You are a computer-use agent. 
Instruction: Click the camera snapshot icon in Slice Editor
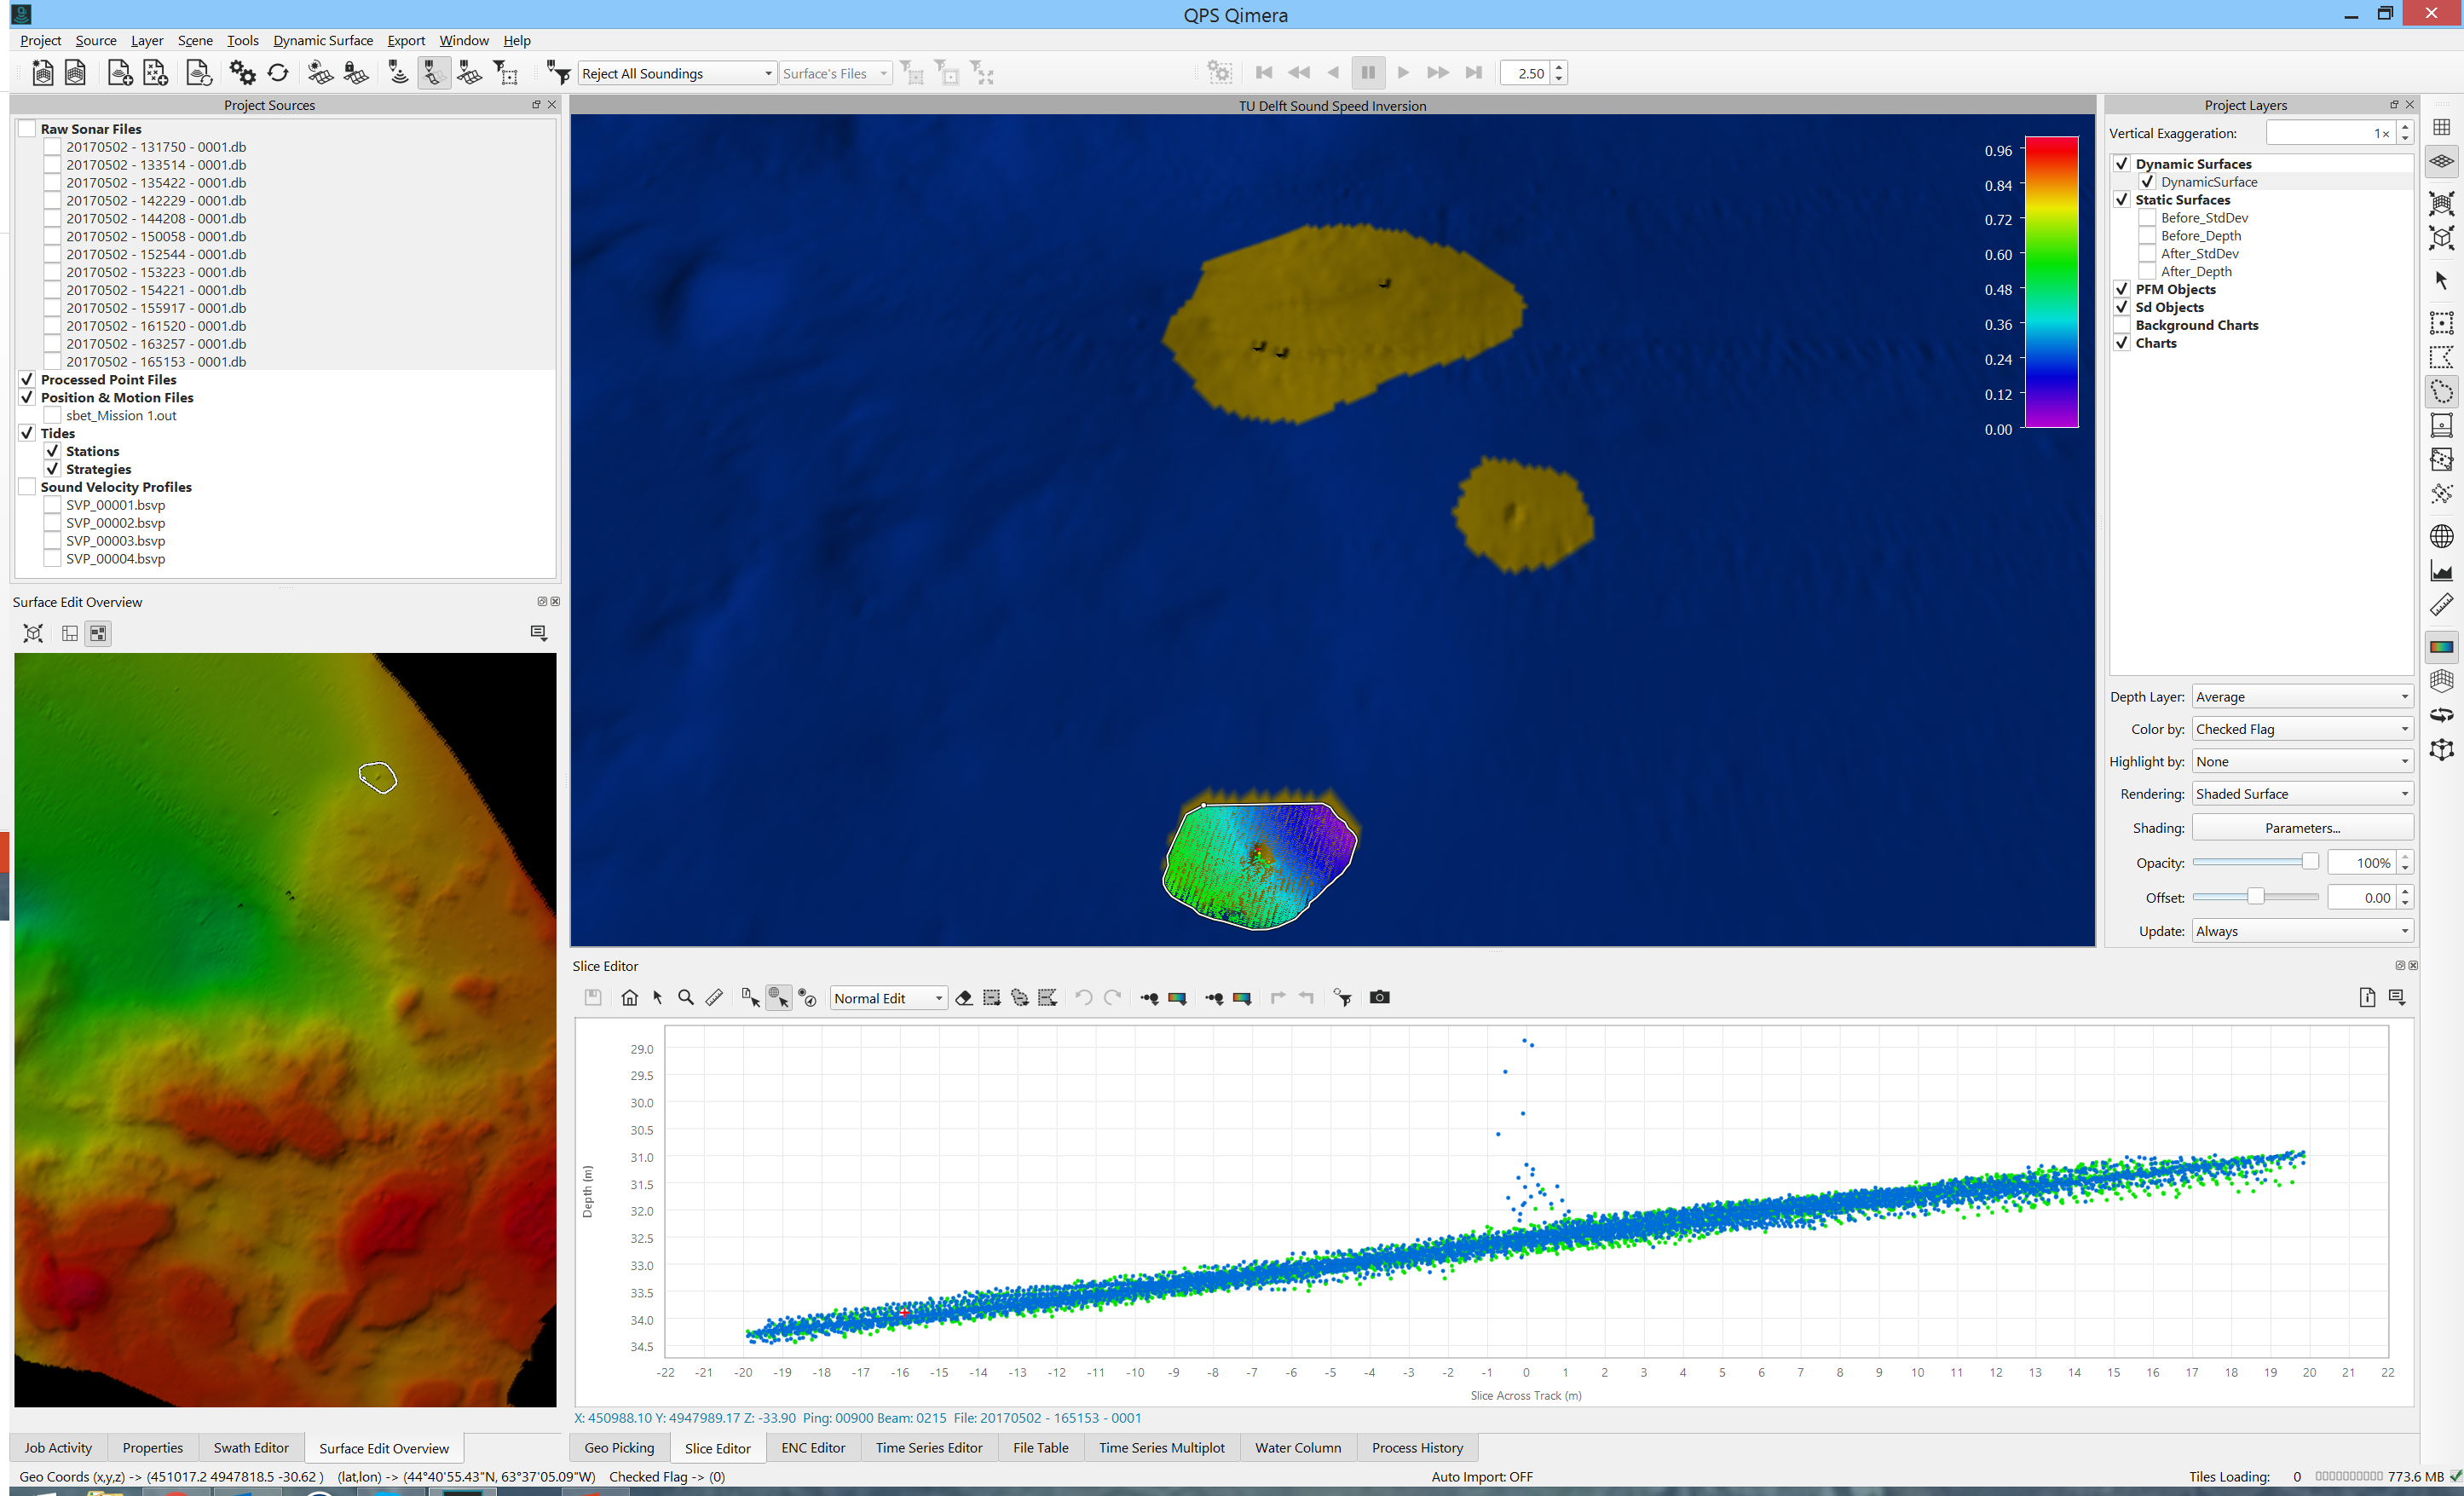point(1379,997)
